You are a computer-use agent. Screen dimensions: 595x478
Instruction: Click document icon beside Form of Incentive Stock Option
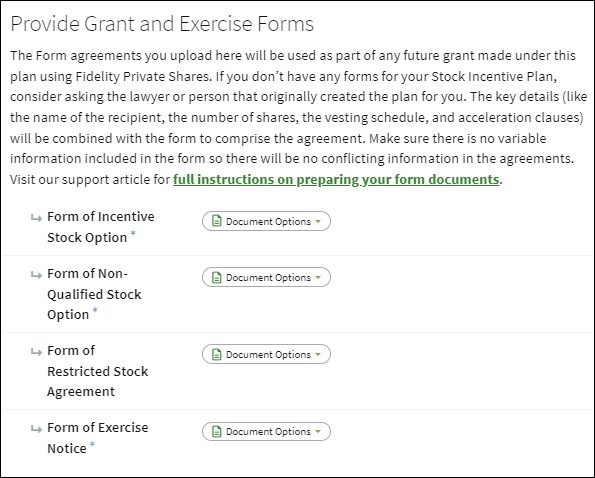pyautogui.click(x=216, y=221)
